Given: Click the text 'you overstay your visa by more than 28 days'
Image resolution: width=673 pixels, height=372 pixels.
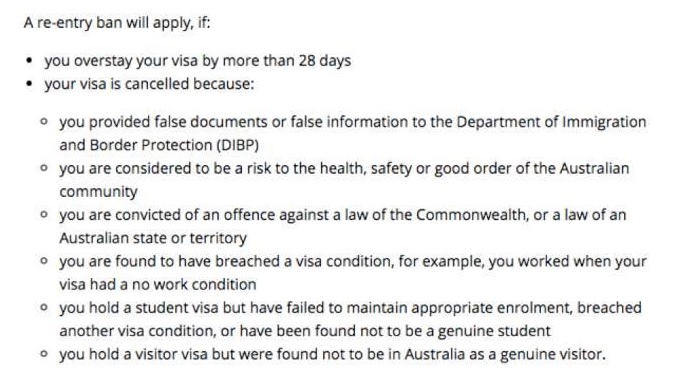Looking at the screenshot, I should click(x=197, y=61).
